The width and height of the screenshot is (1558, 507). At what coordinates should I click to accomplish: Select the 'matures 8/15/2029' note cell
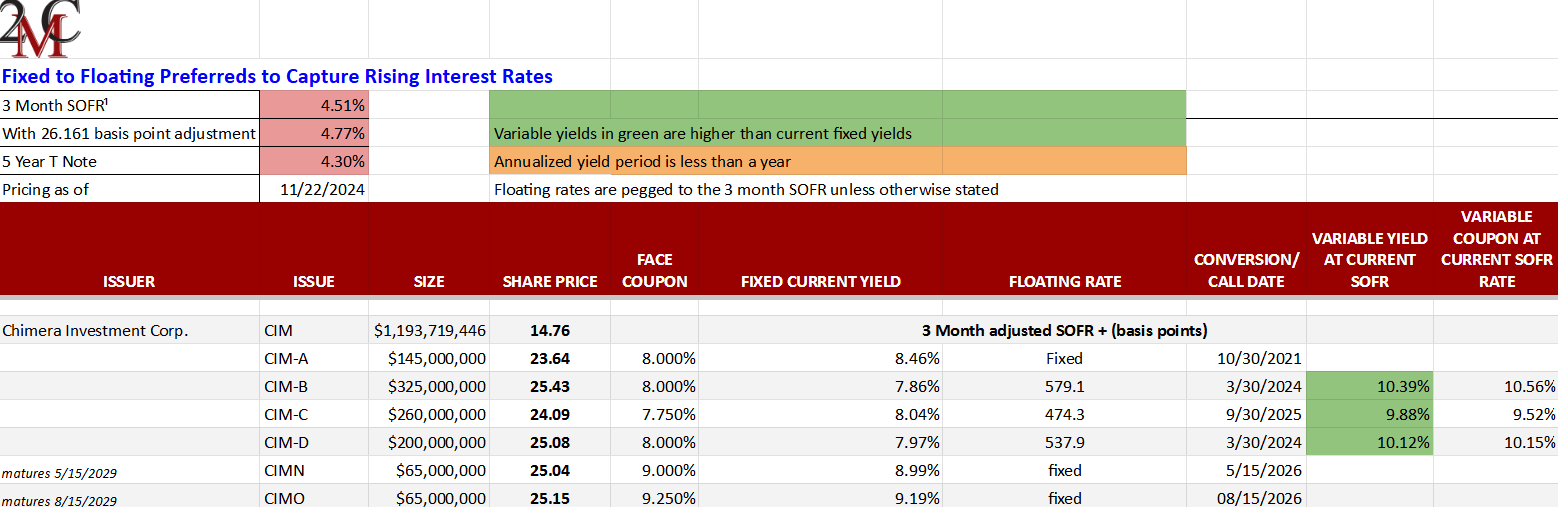(x=130, y=497)
